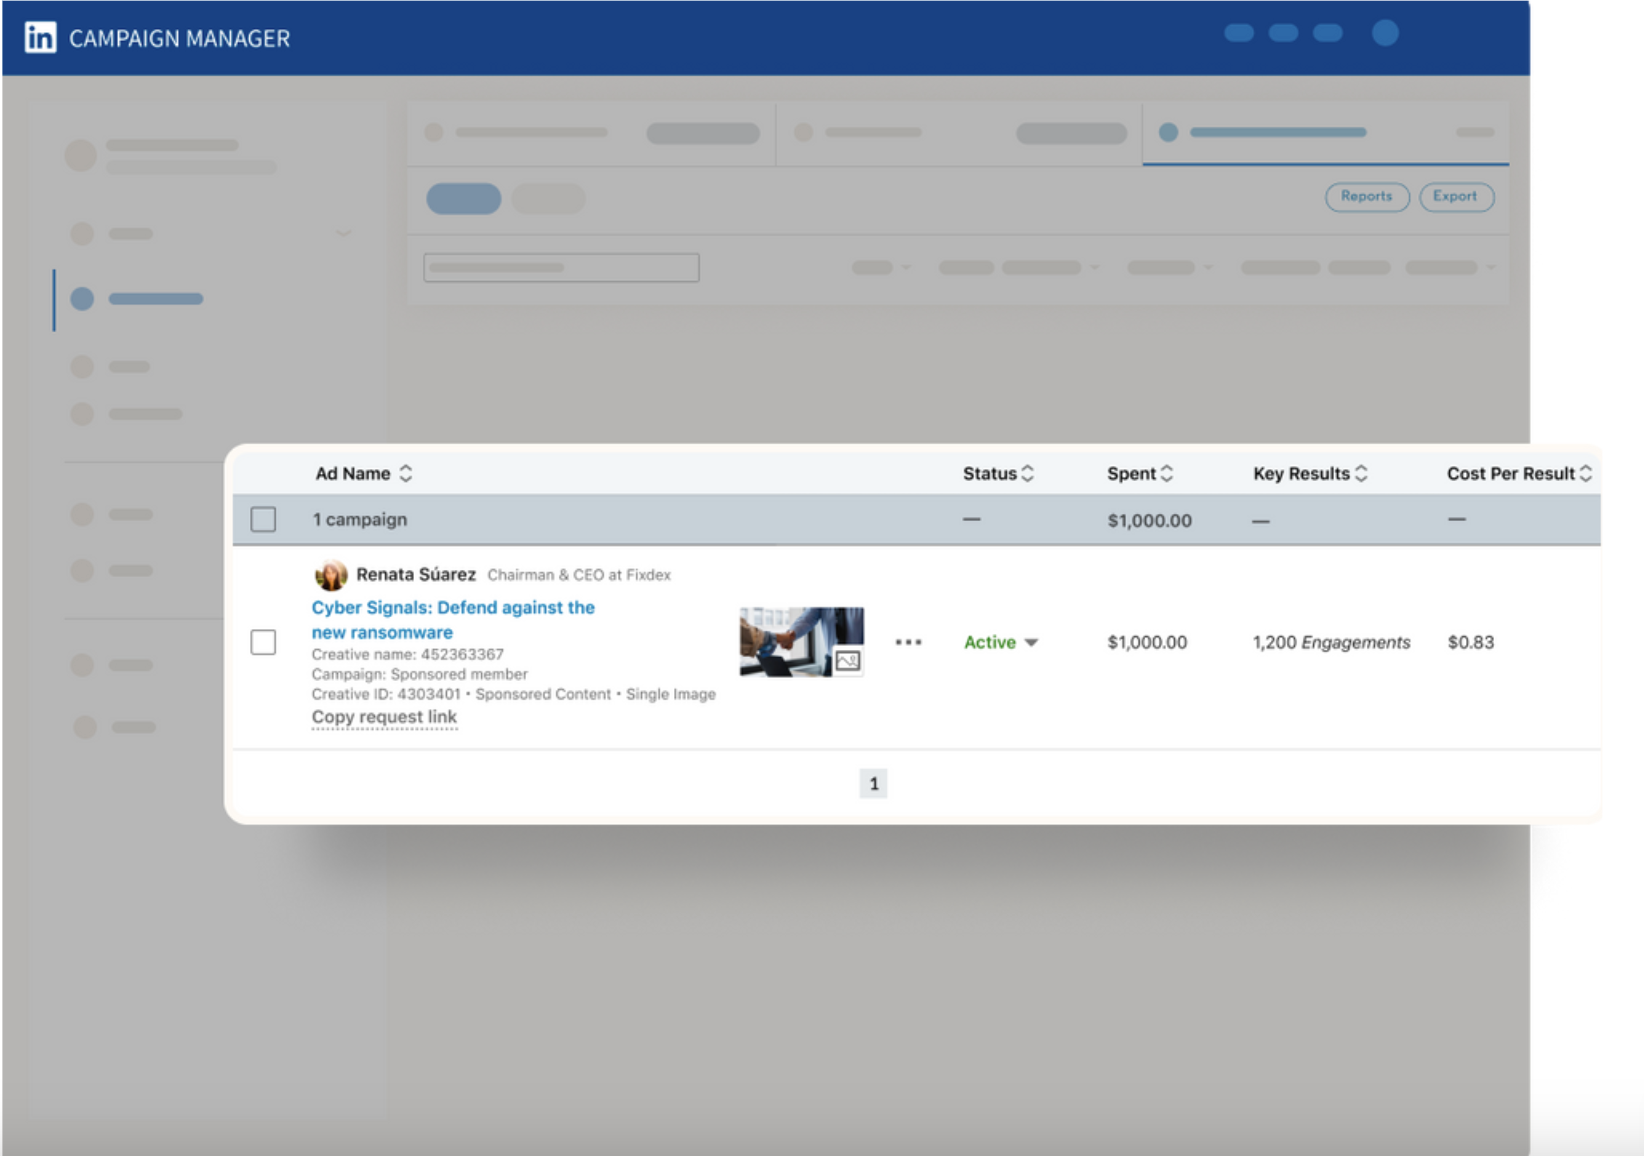Viewport: 1644px width, 1156px height.
Task: Expand the Active status dropdown
Action: (x=1031, y=643)
